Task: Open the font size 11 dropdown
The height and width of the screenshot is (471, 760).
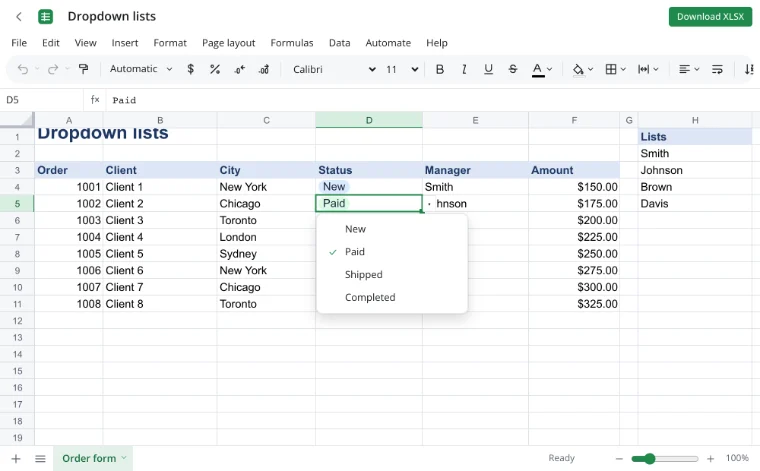Action: (x=402, y=69)
